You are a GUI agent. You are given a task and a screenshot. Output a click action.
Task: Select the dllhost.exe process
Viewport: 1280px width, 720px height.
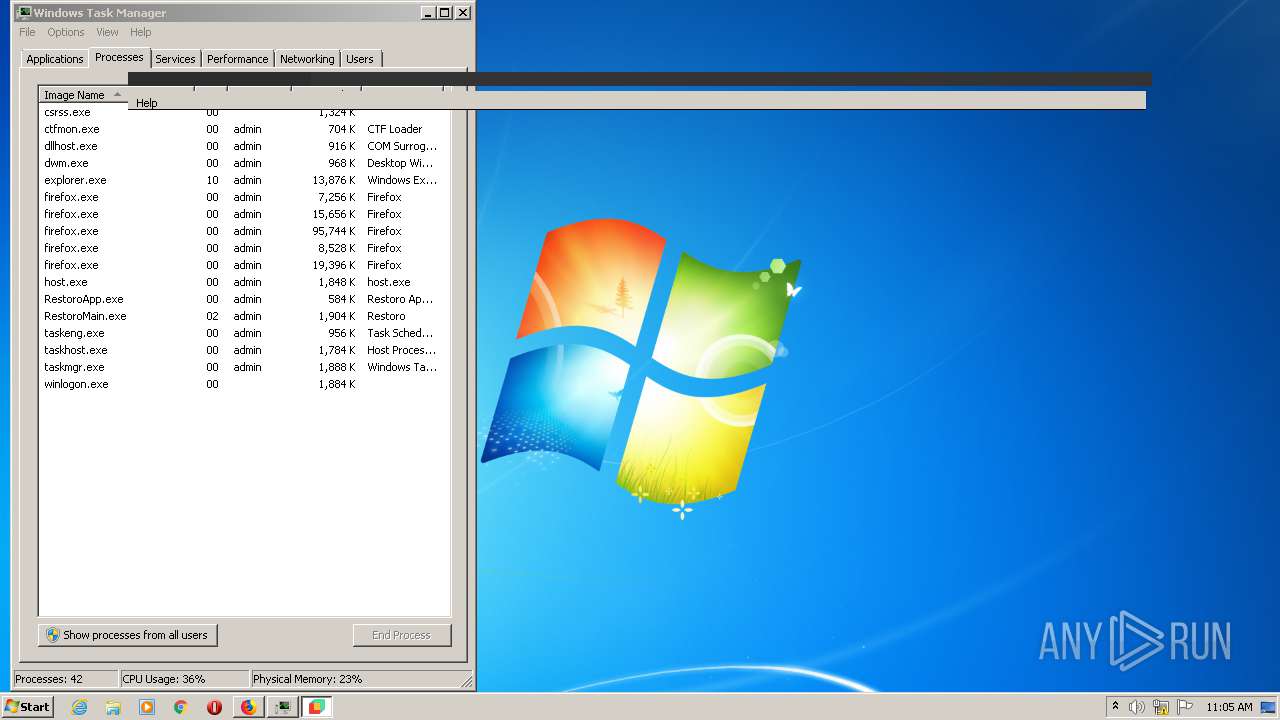245,146
